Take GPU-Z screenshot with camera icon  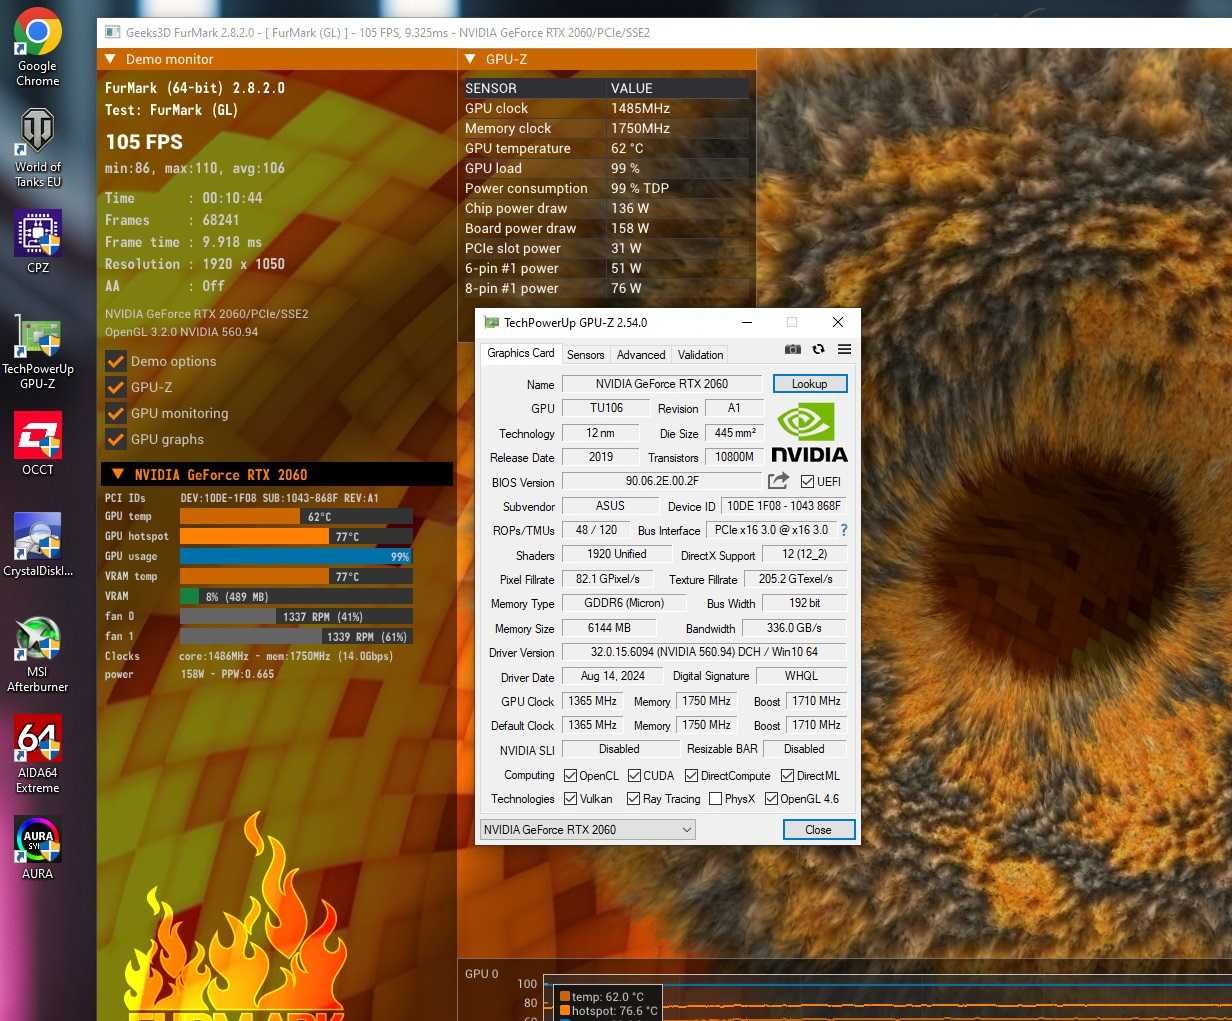pos(793,349)
